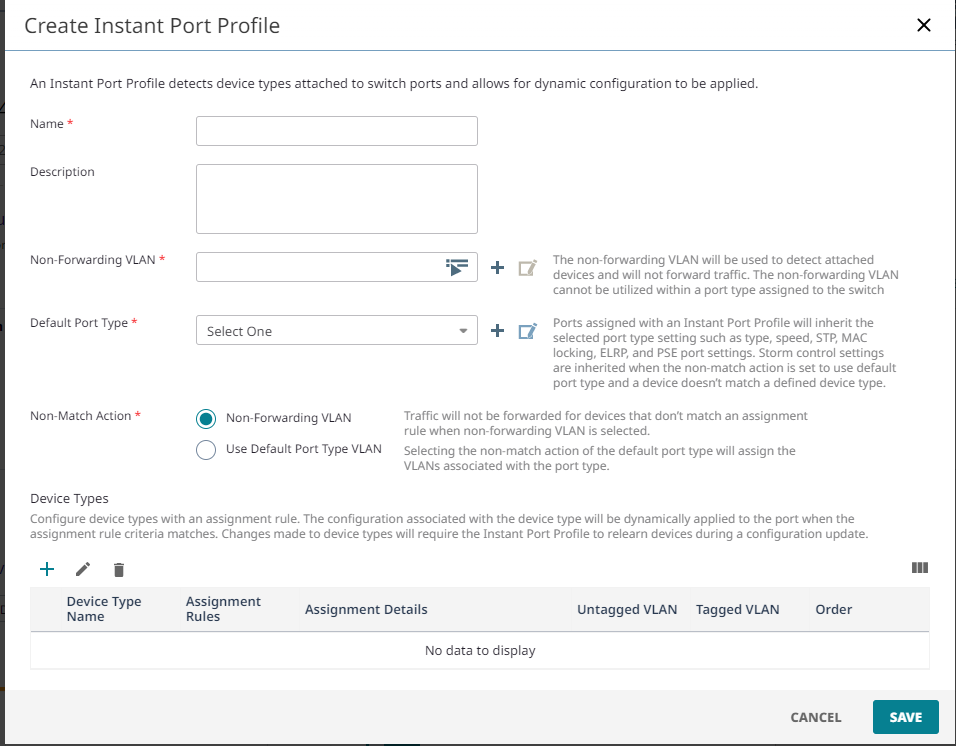Image resolution: width=956 pixels, height=746 pixels.
Task: Click the Untagged VLAN column header
Action: click(x=627, y=609)
